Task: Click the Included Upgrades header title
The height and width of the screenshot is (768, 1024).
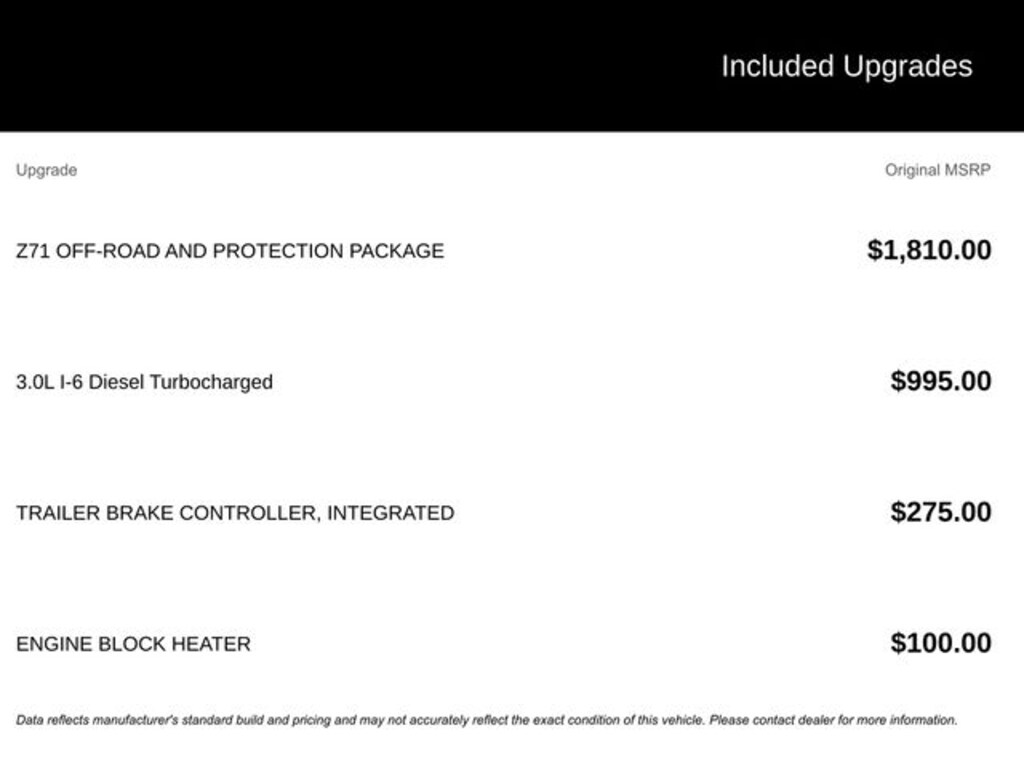Action: click(x=846, y=66)
